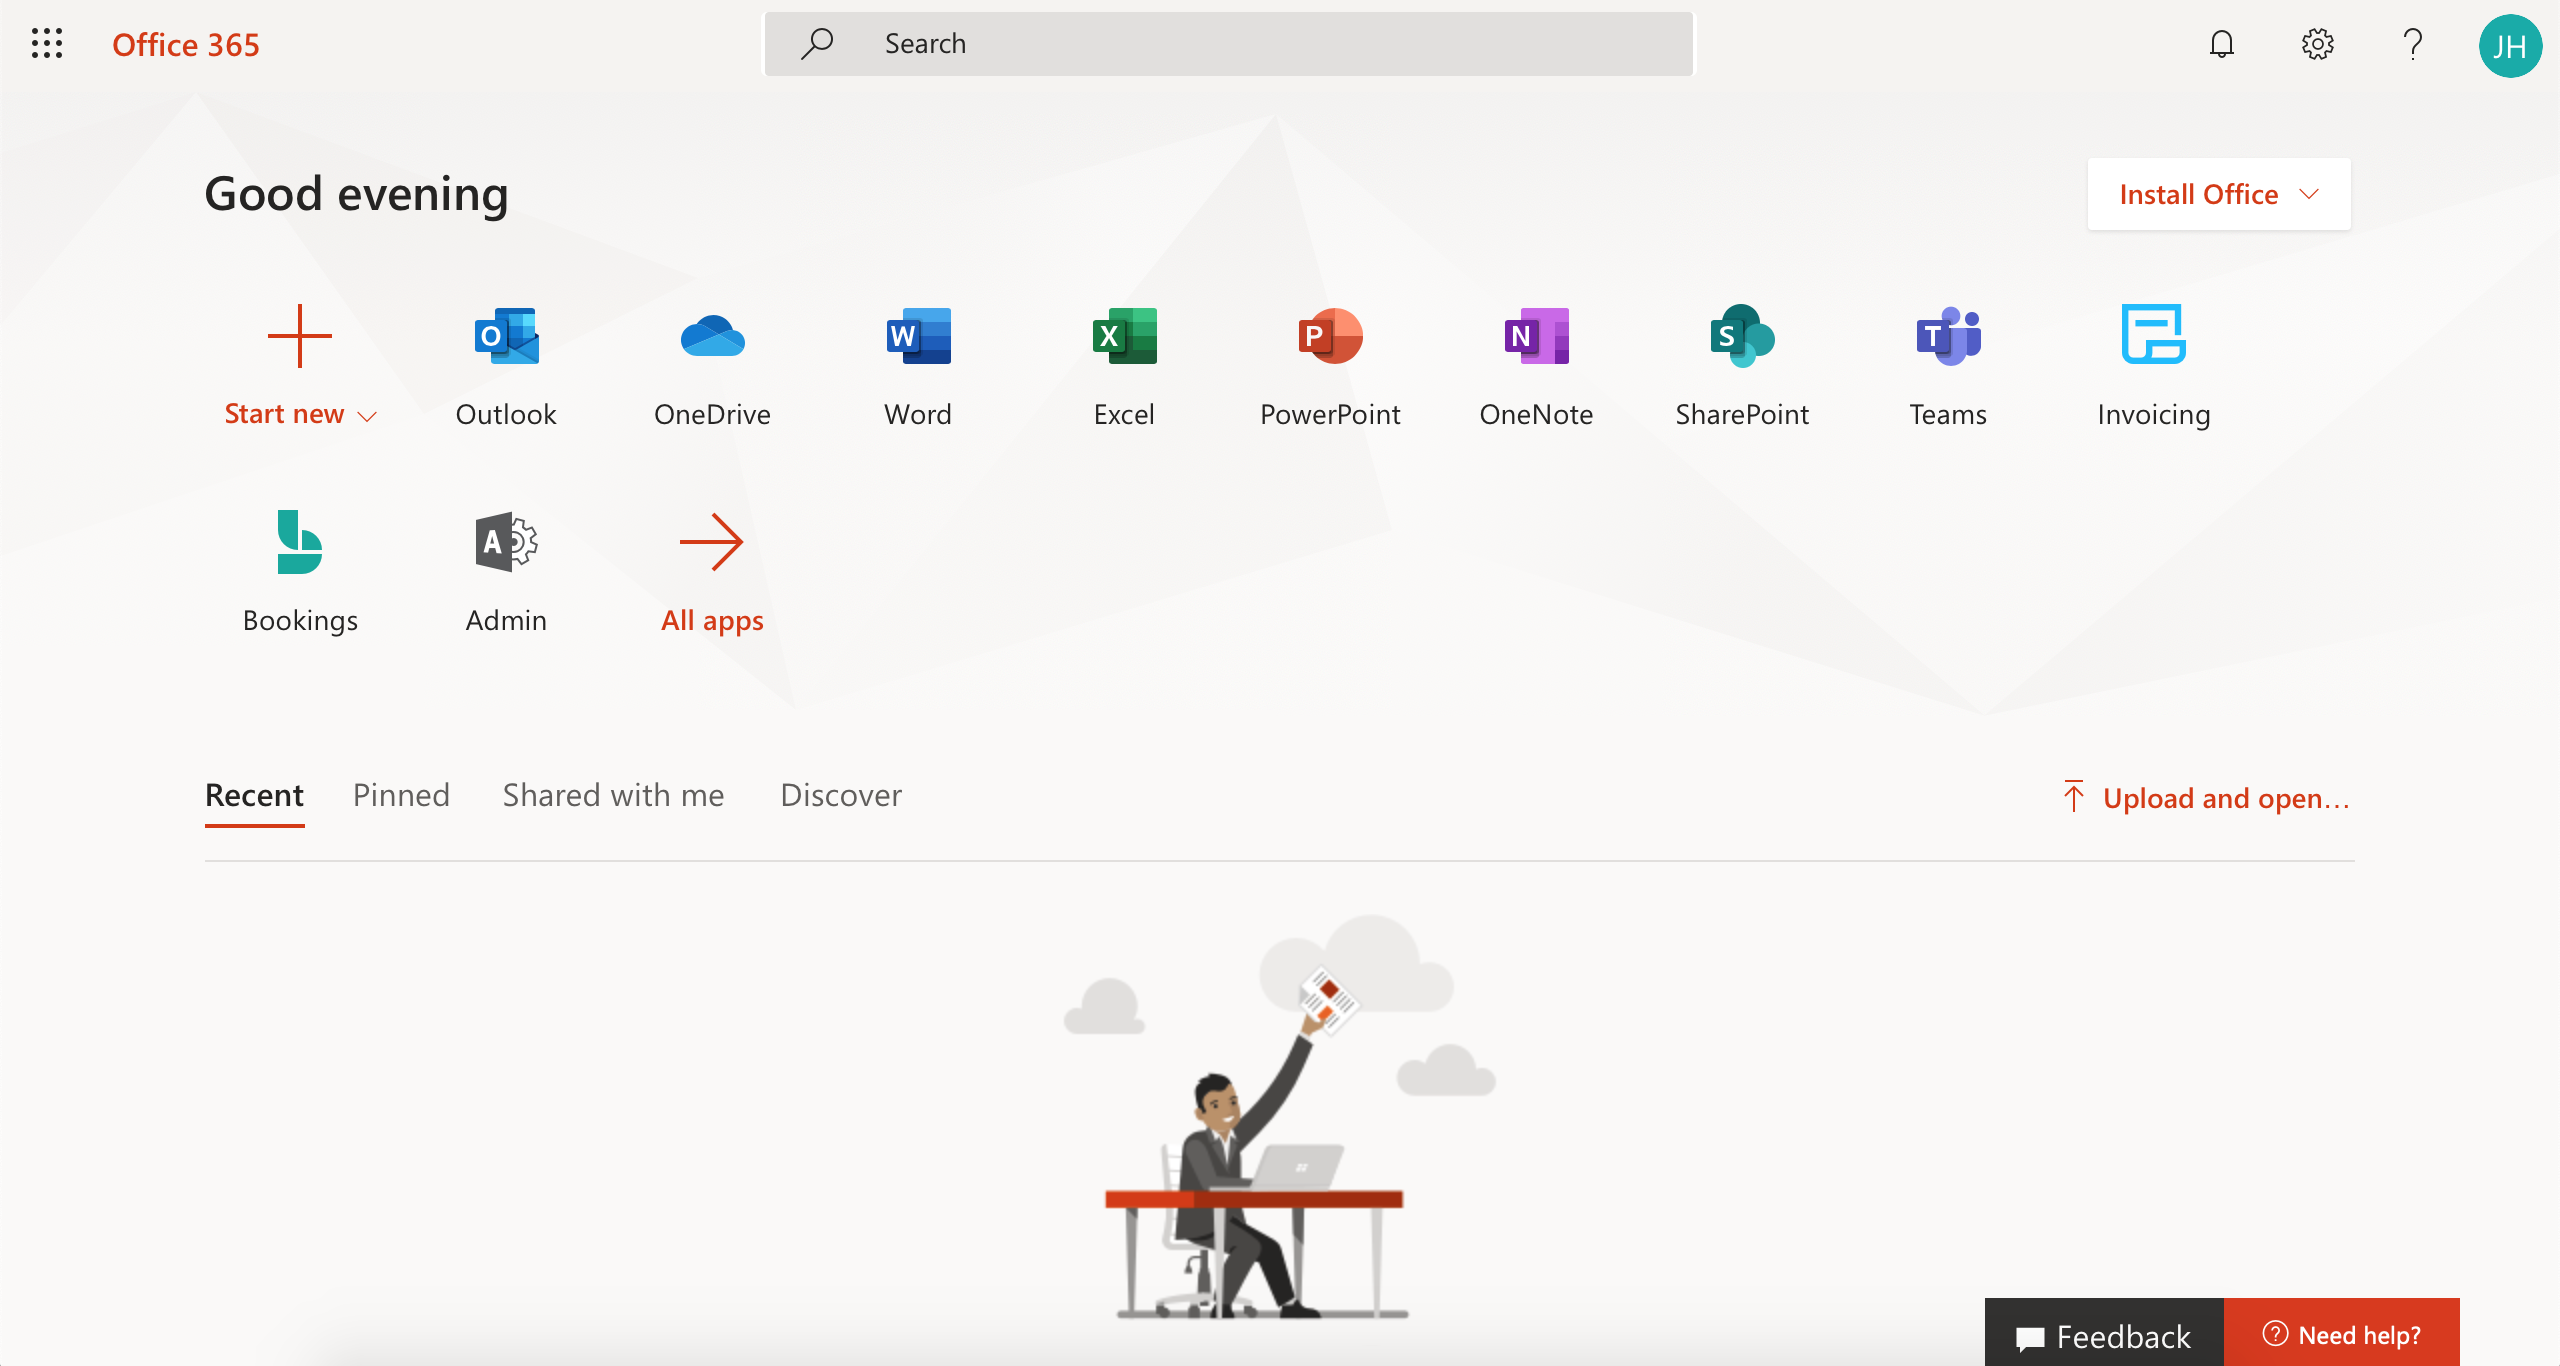Open SharePoint

pyautogui.click(x=1742, y=366)
